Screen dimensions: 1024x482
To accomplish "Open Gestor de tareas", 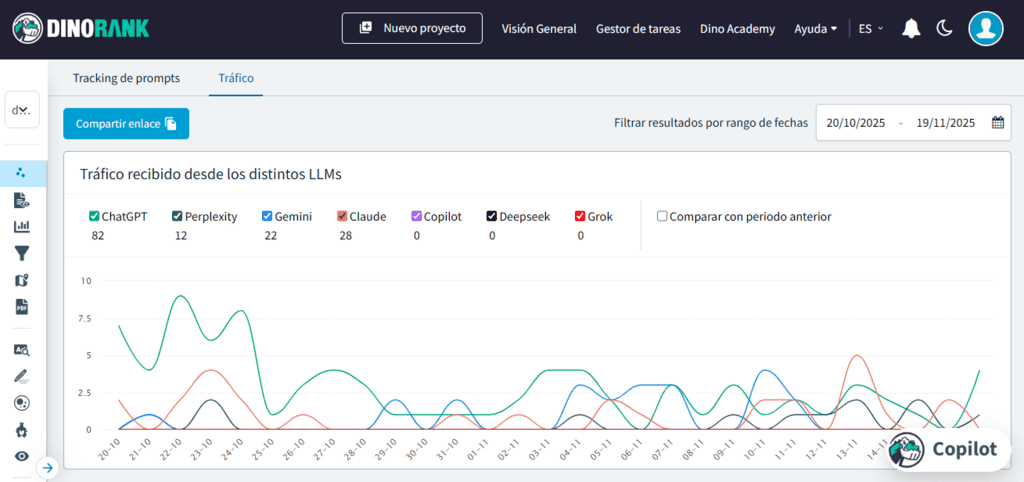I will pos(638,29).
